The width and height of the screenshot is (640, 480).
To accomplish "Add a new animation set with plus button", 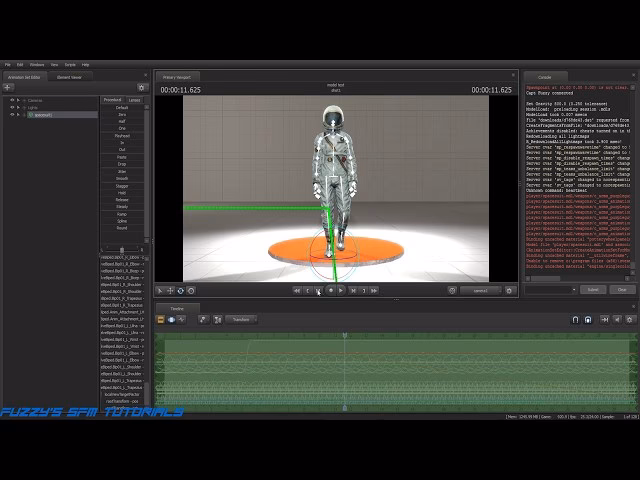I will [x=8, y=87].
